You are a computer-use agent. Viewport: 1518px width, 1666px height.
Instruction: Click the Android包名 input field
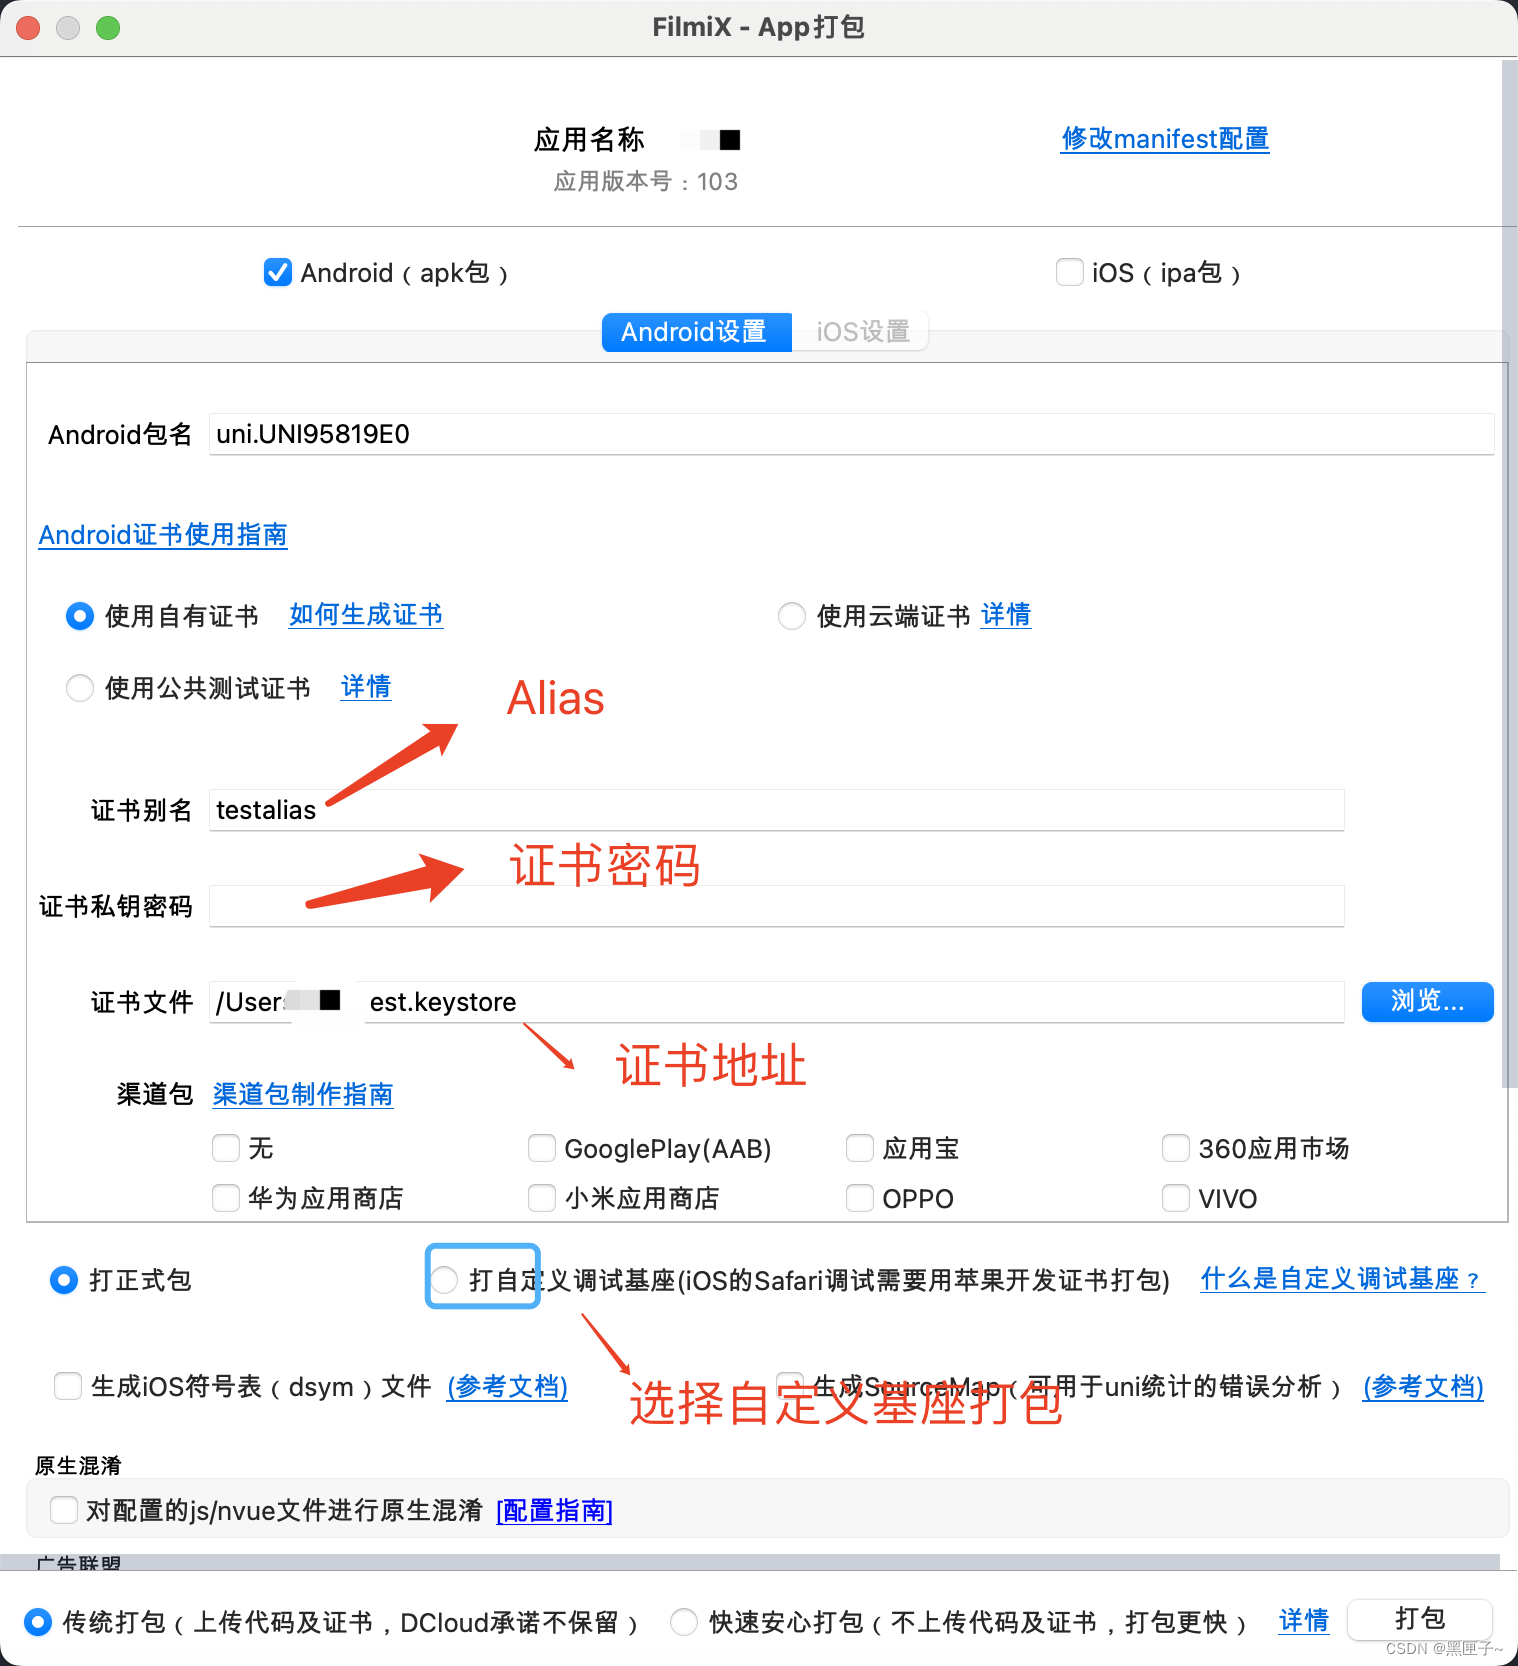[x=851, y=434]
